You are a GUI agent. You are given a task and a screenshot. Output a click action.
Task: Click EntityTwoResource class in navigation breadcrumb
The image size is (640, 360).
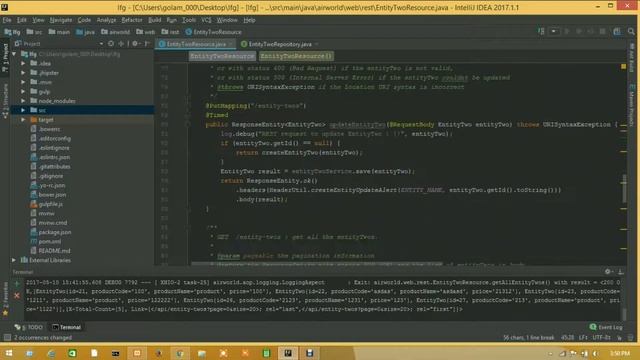tap(213, 32)
